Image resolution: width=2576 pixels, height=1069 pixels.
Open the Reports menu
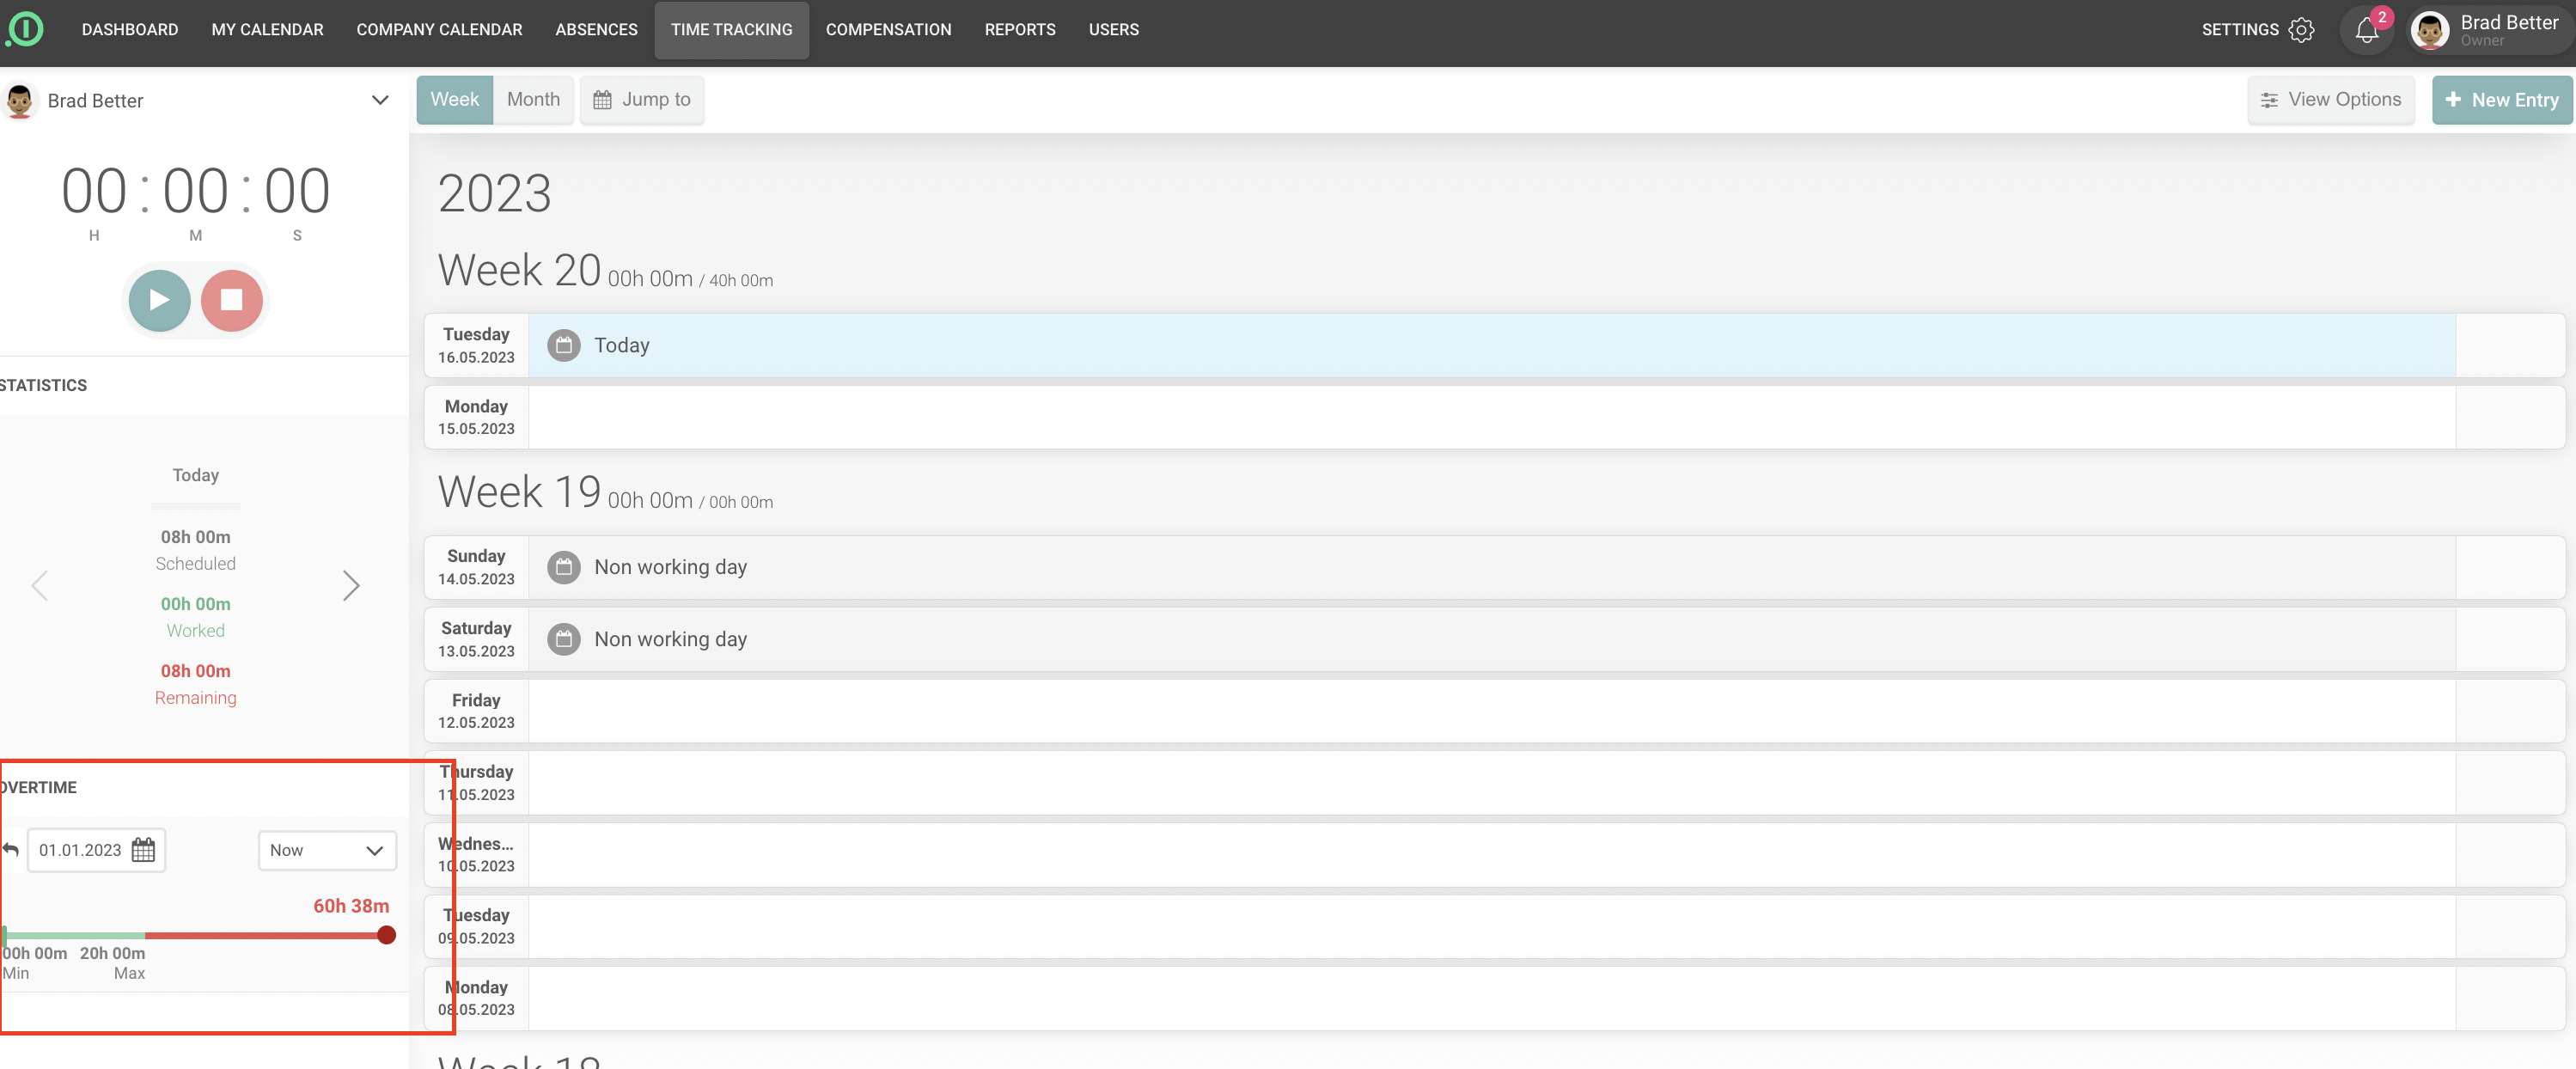[1019, 30]
